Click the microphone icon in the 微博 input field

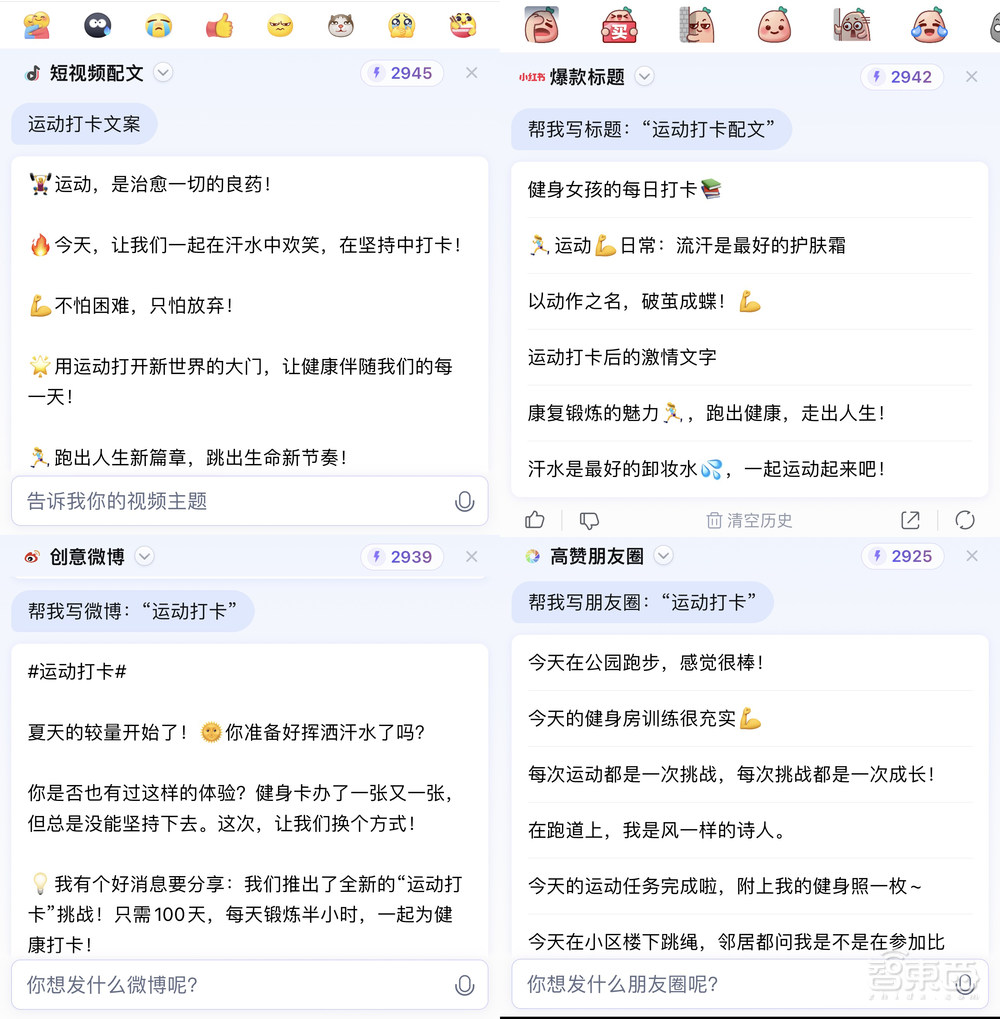465,985
